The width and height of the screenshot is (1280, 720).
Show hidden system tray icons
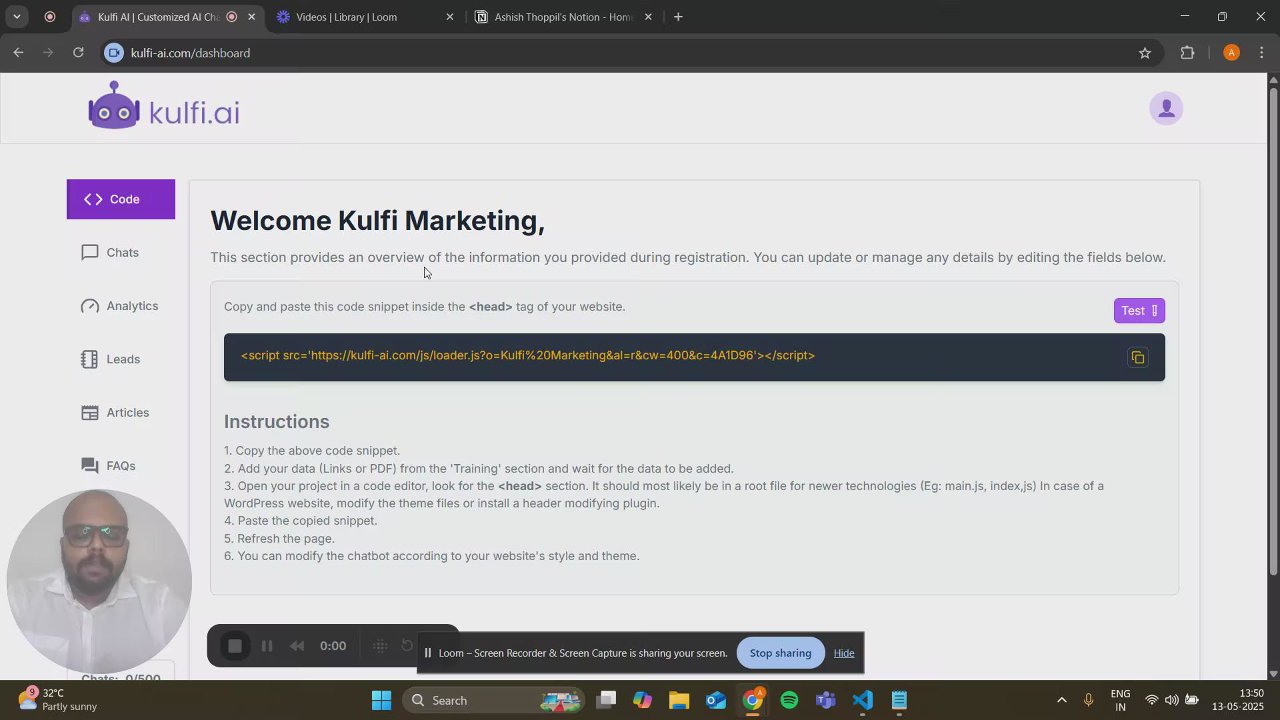pos(1061,700)
